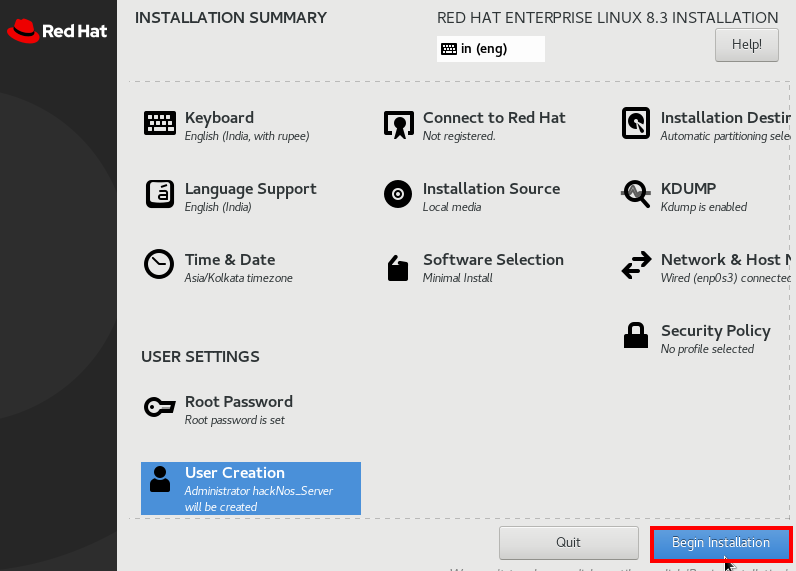Open Keyboard settings via keyboard icon
Image resolution: width=796 pixels, height=571 pixels.
[160, 123]
